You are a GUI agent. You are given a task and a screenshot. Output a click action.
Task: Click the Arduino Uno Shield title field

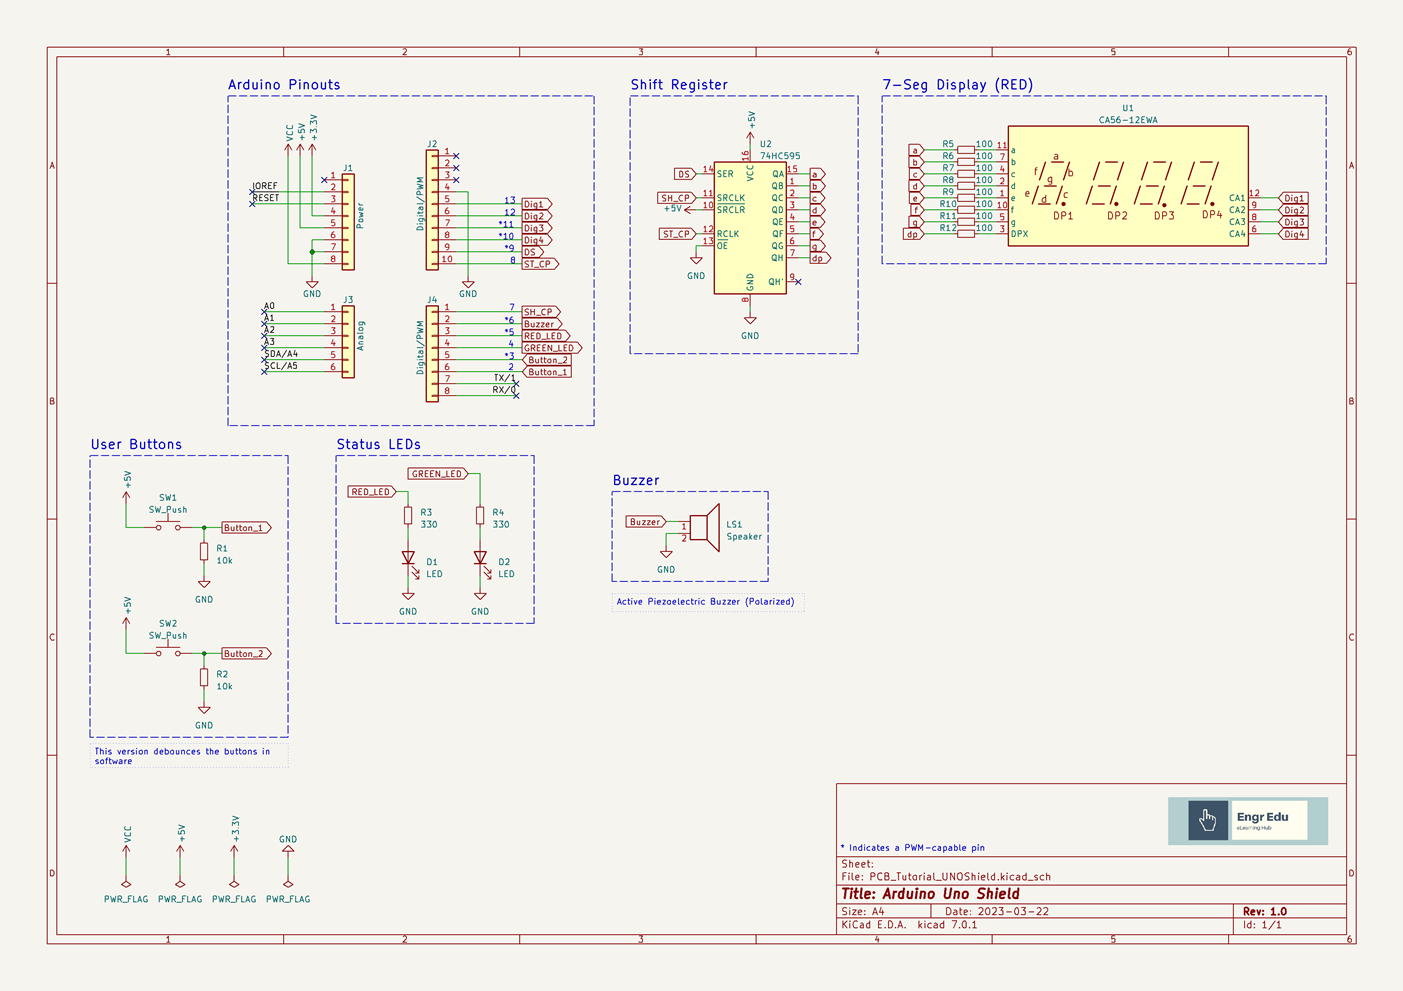930,894
